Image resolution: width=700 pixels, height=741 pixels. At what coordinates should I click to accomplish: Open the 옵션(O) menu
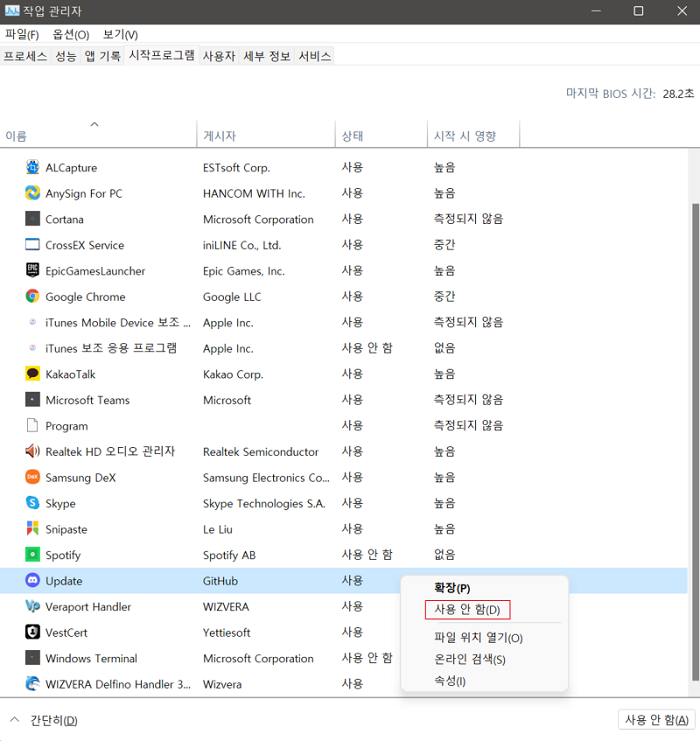[x=71, y=34]
